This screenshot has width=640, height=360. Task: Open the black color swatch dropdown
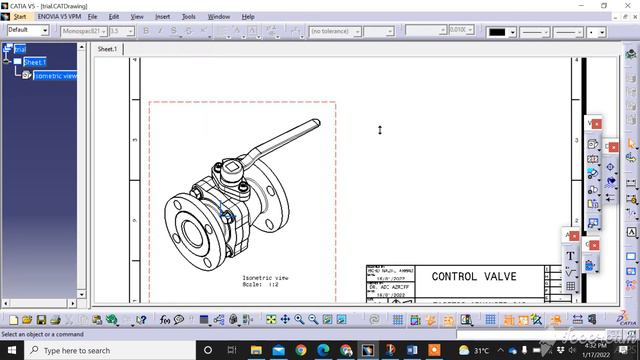tap(513, 32)
